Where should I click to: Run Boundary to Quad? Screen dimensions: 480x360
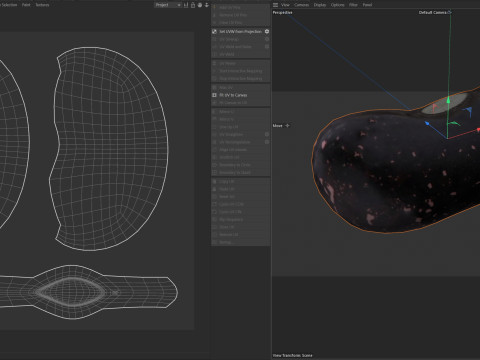(x=240, y=173)
